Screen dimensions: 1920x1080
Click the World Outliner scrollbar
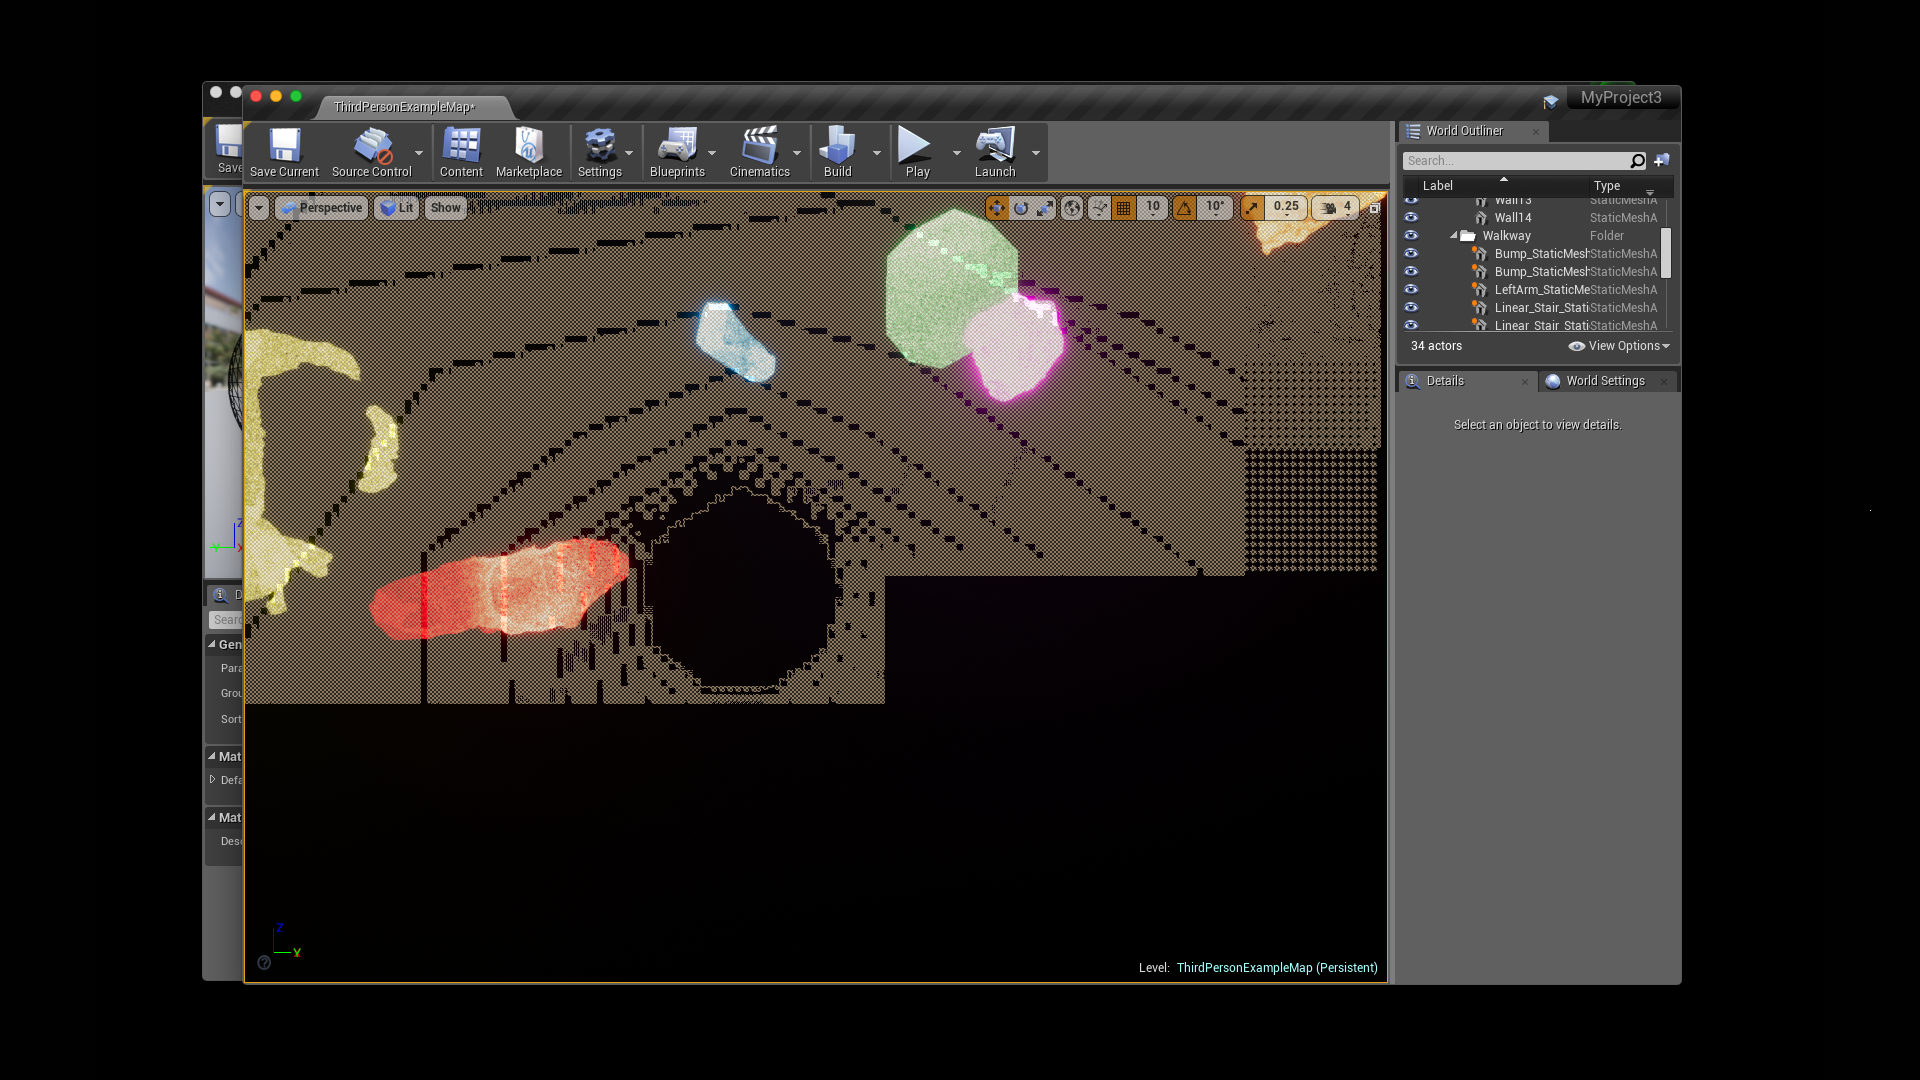pyautogui.click(x=1666, y=254)
